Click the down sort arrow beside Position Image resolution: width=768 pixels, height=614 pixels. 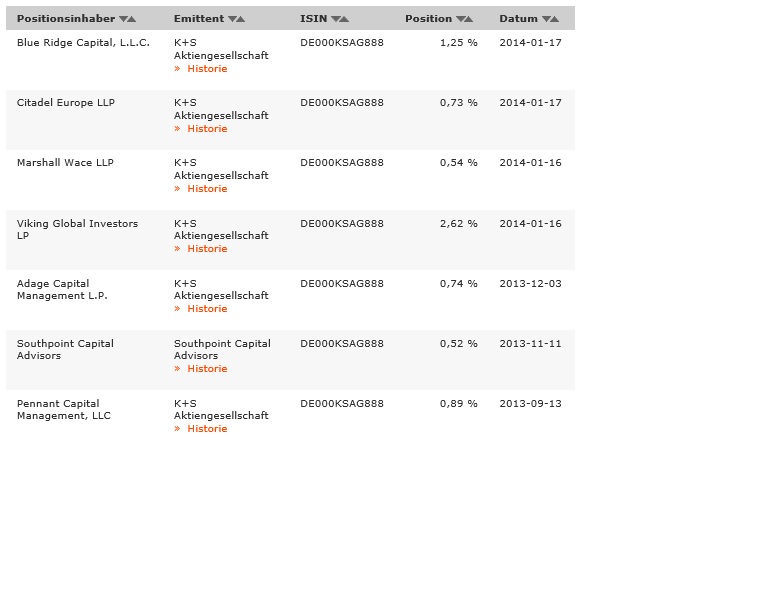click(460, 19)
